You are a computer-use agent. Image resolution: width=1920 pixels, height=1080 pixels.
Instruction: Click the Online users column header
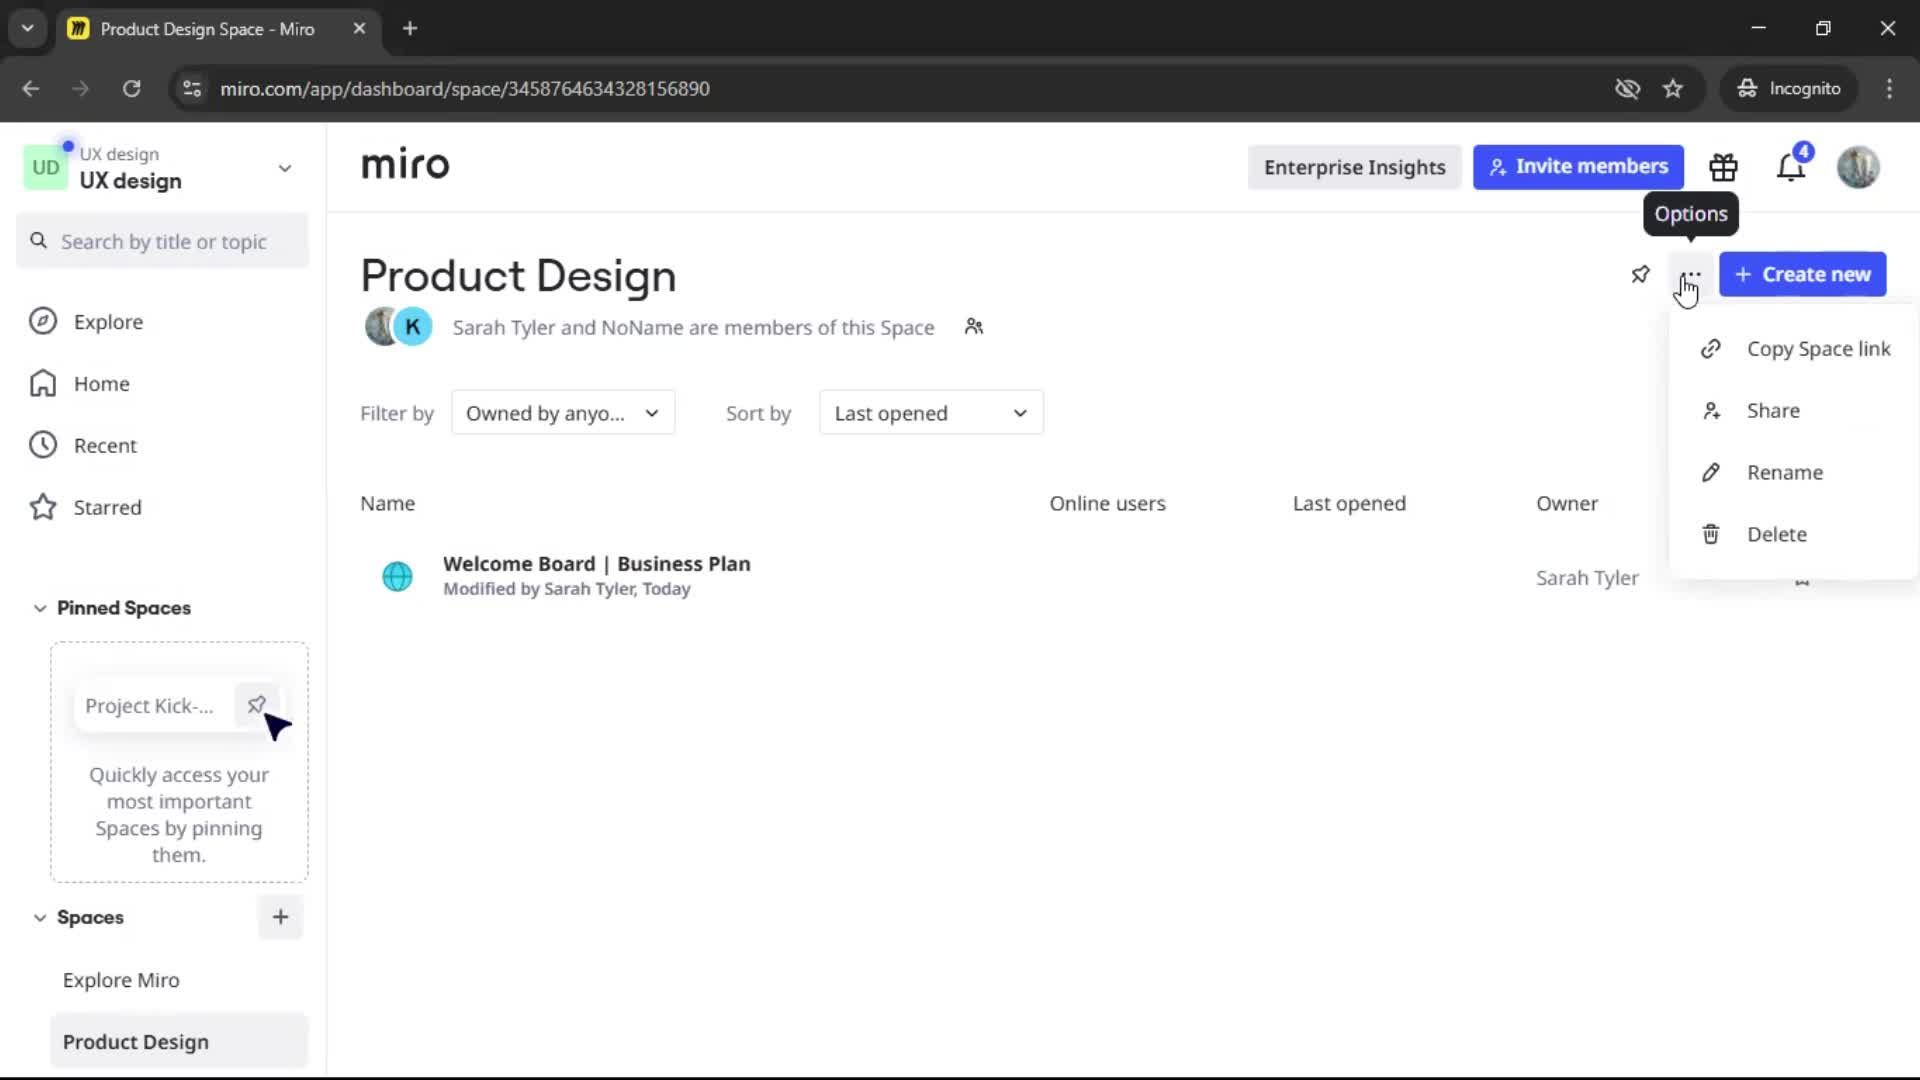[x=1107, y=503]
